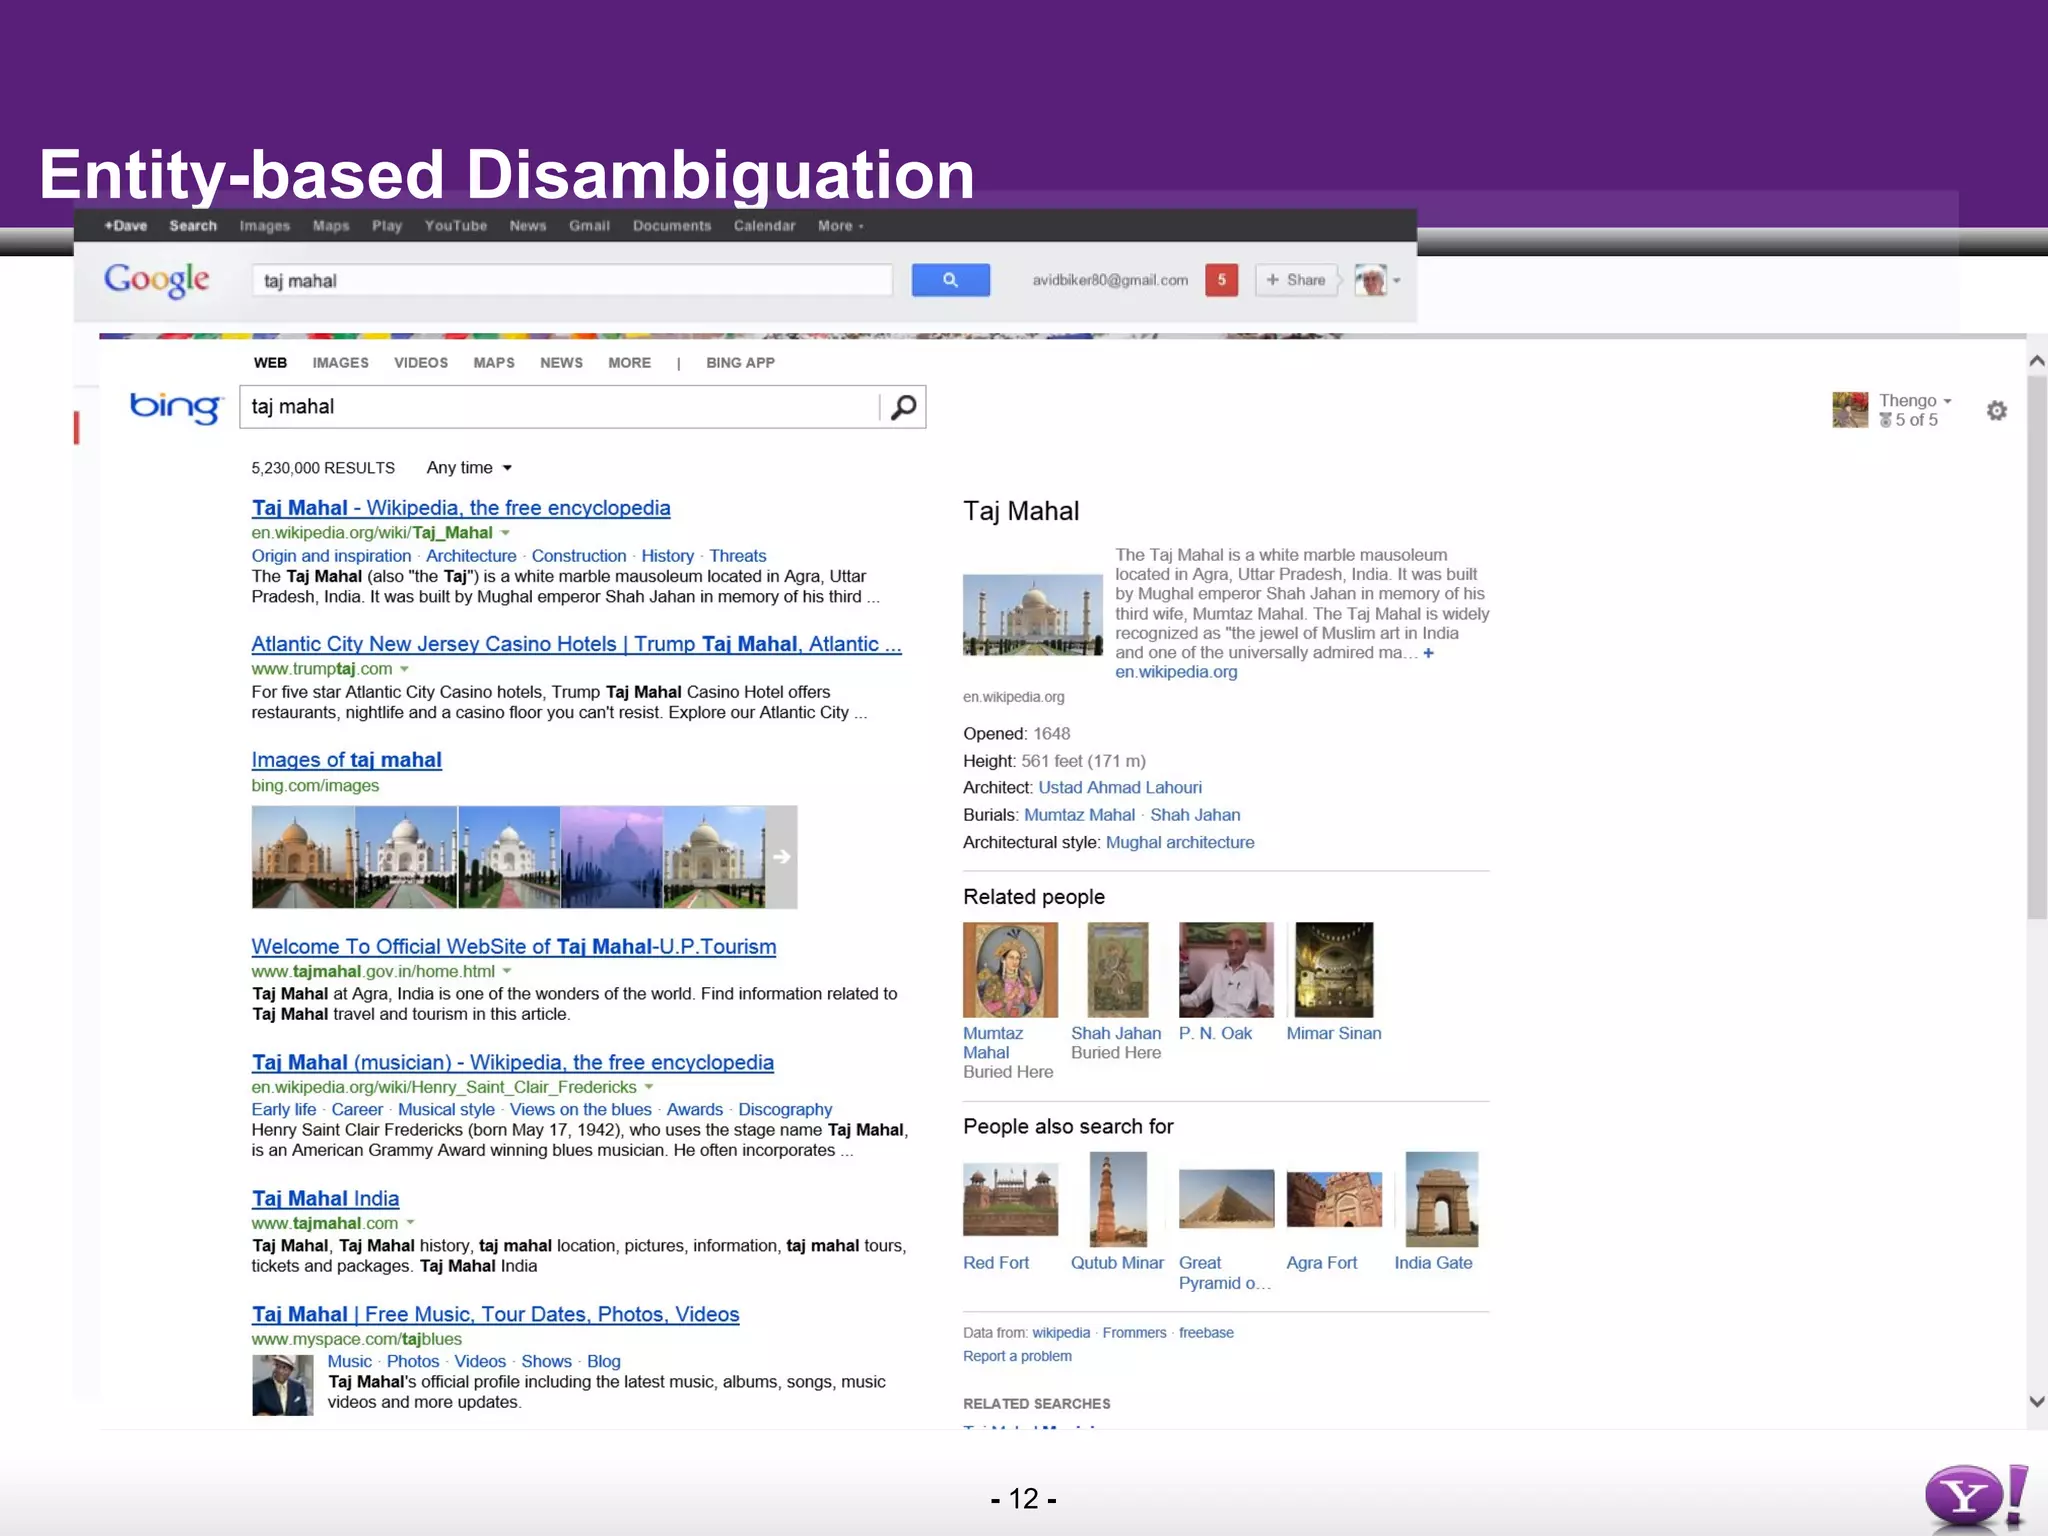This screenshot has width=2048, height=1536.
Task: Click Mughal architecture link
Action: pyautogui.click(x=1180, y=843)
